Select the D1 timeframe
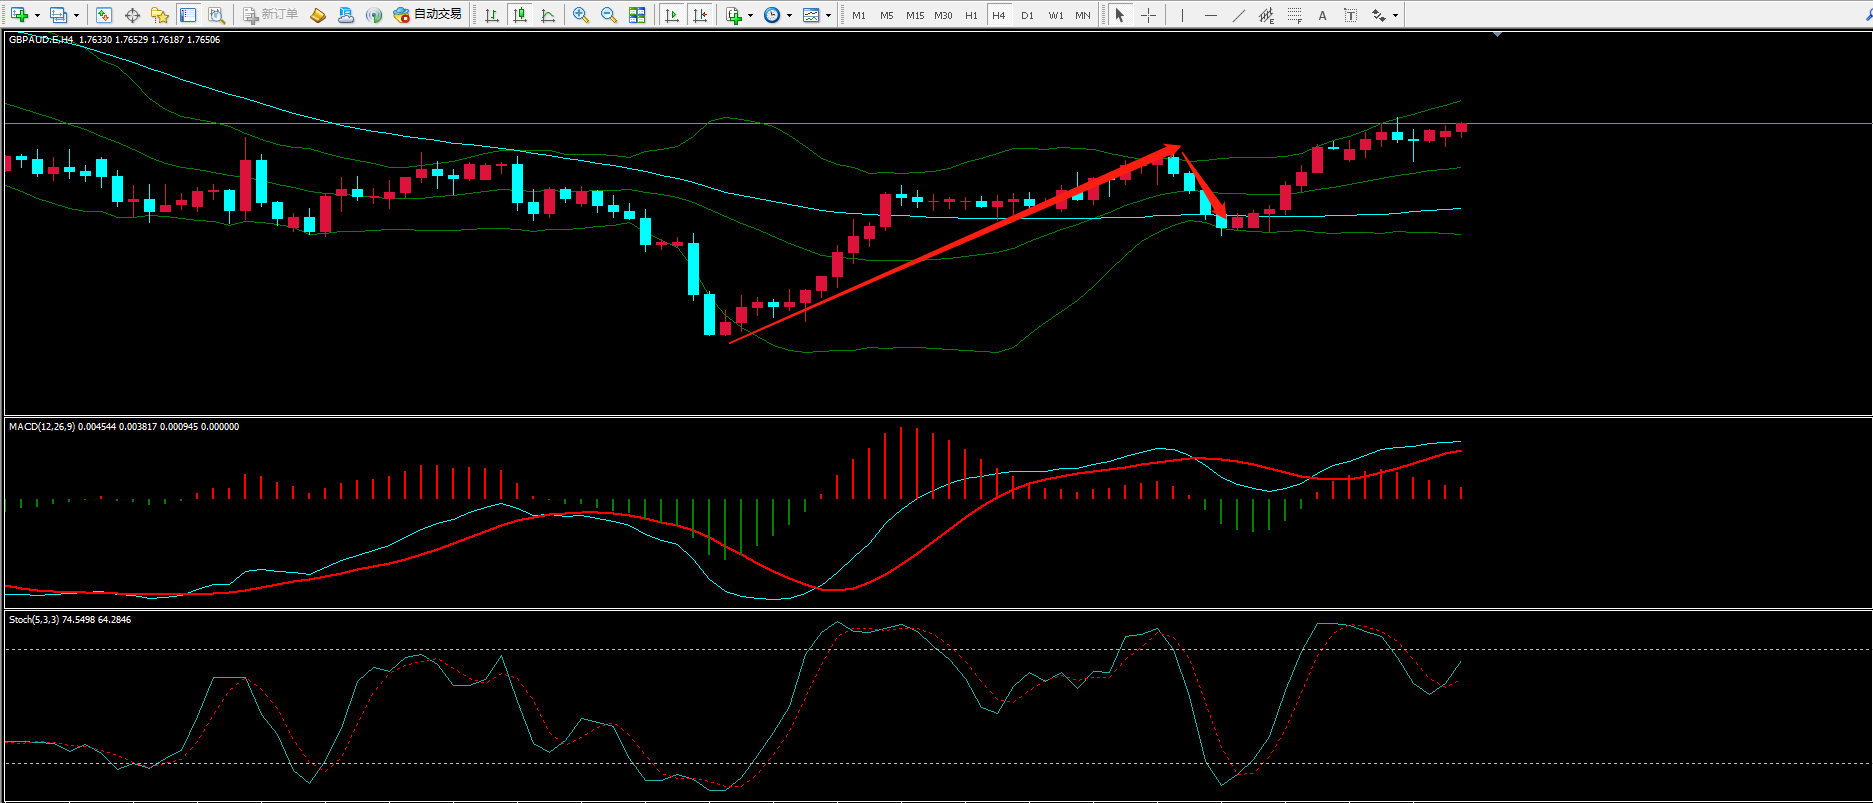Screen dimensions: 1873x803 (x=1027, y=15)
